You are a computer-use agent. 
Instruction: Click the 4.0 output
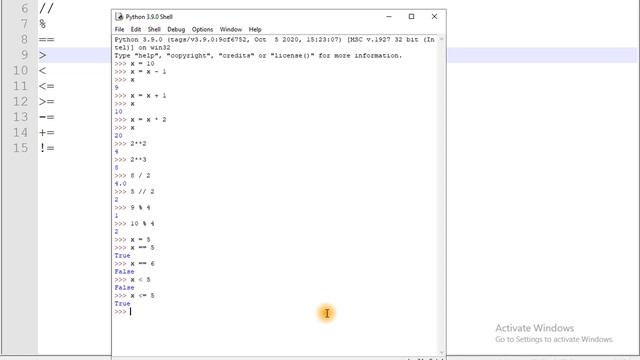120,184
